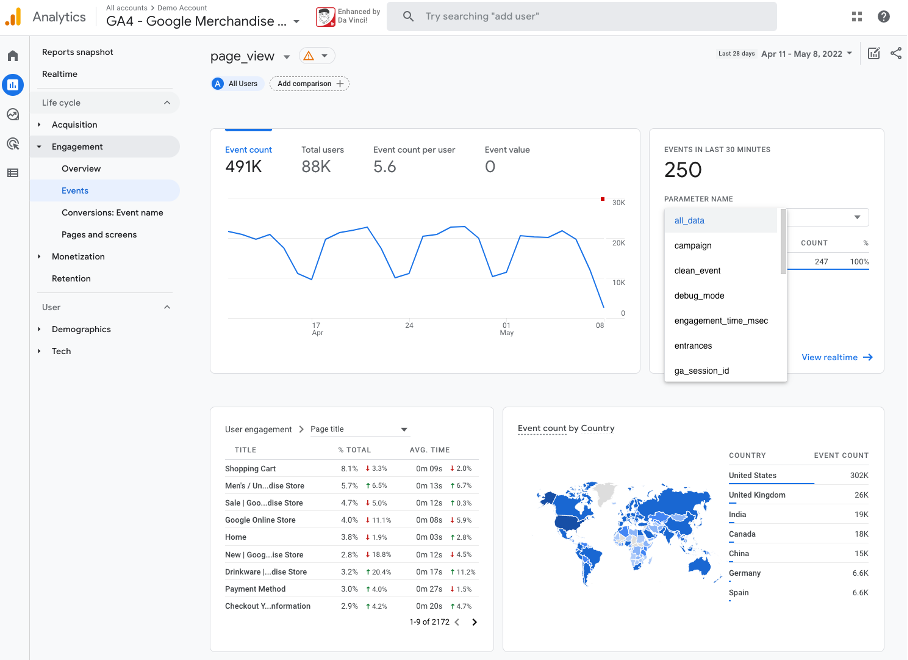Image resolution: width=908 pixels, height=660 pixels.
Task: Click the Help question mark icon
Action: pyautogui.click(x=885, y=16)
